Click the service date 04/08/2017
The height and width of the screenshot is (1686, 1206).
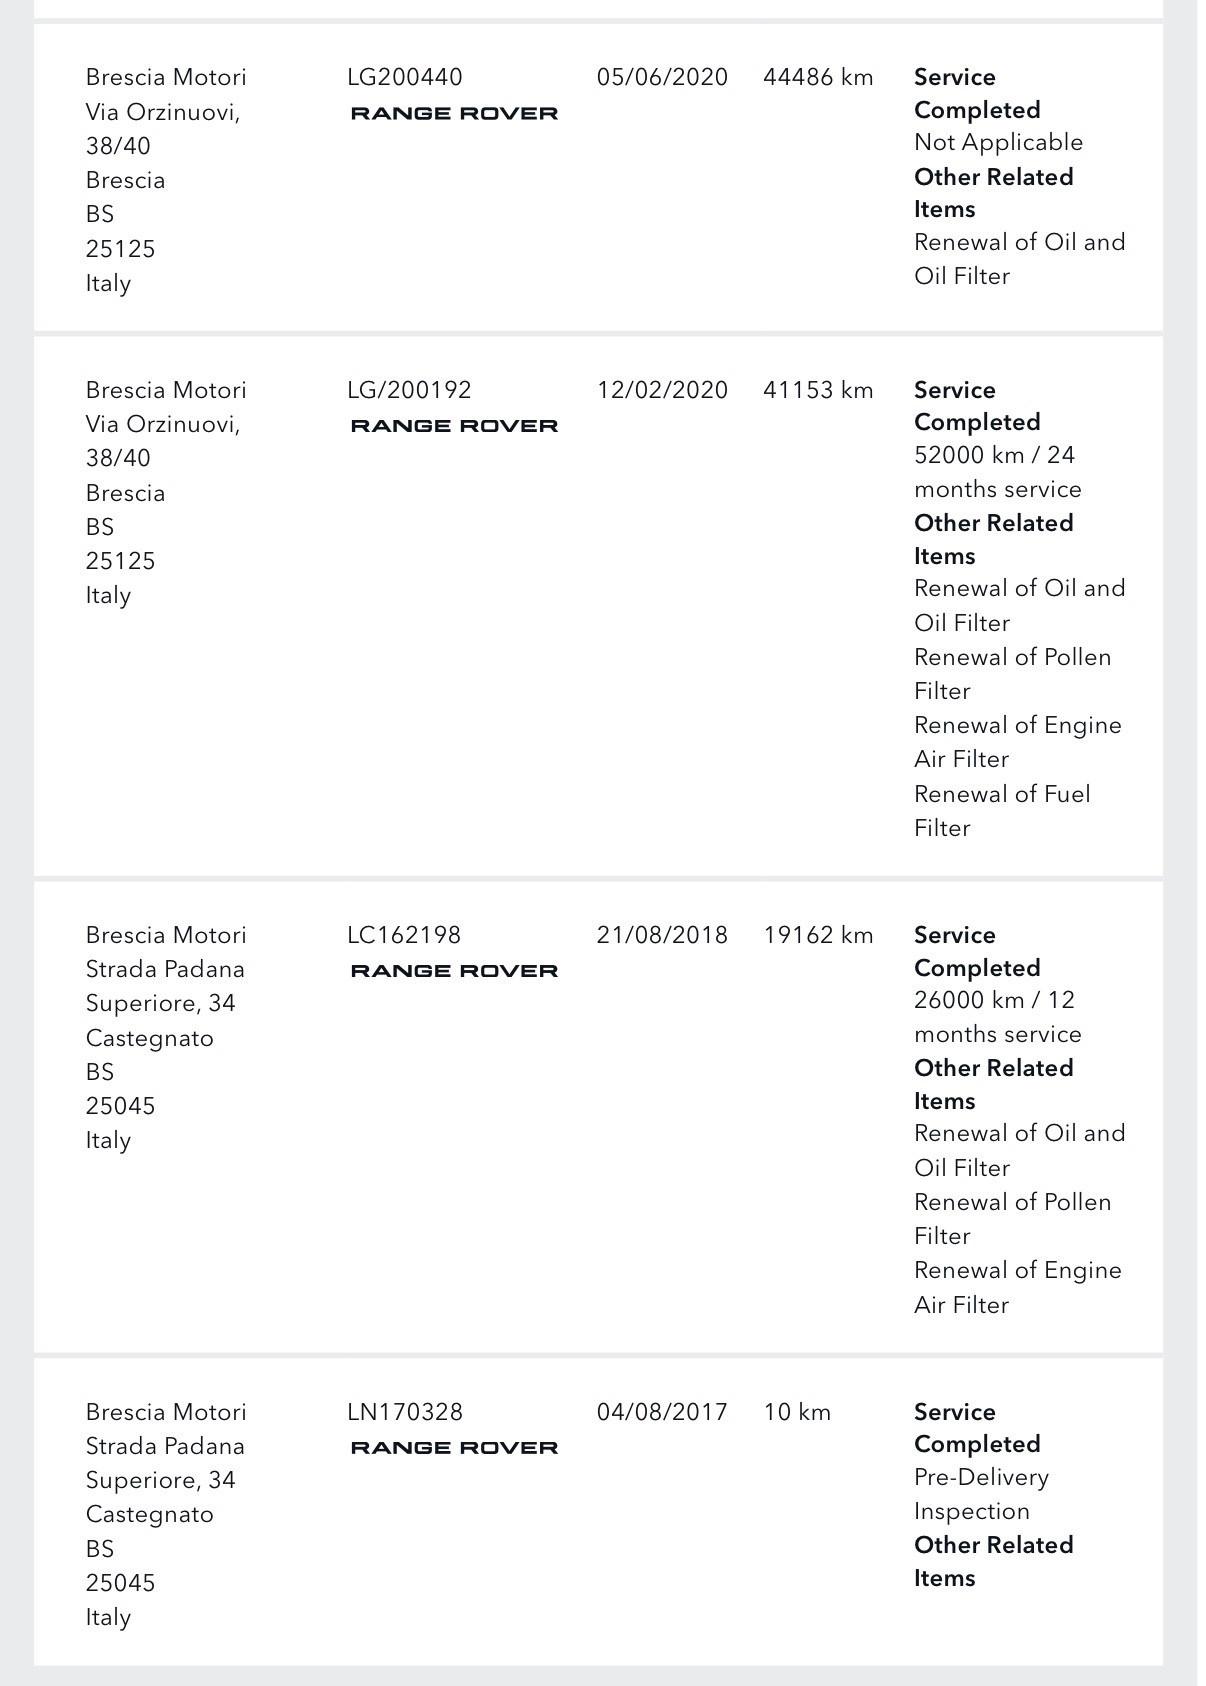click(662, 1412)
